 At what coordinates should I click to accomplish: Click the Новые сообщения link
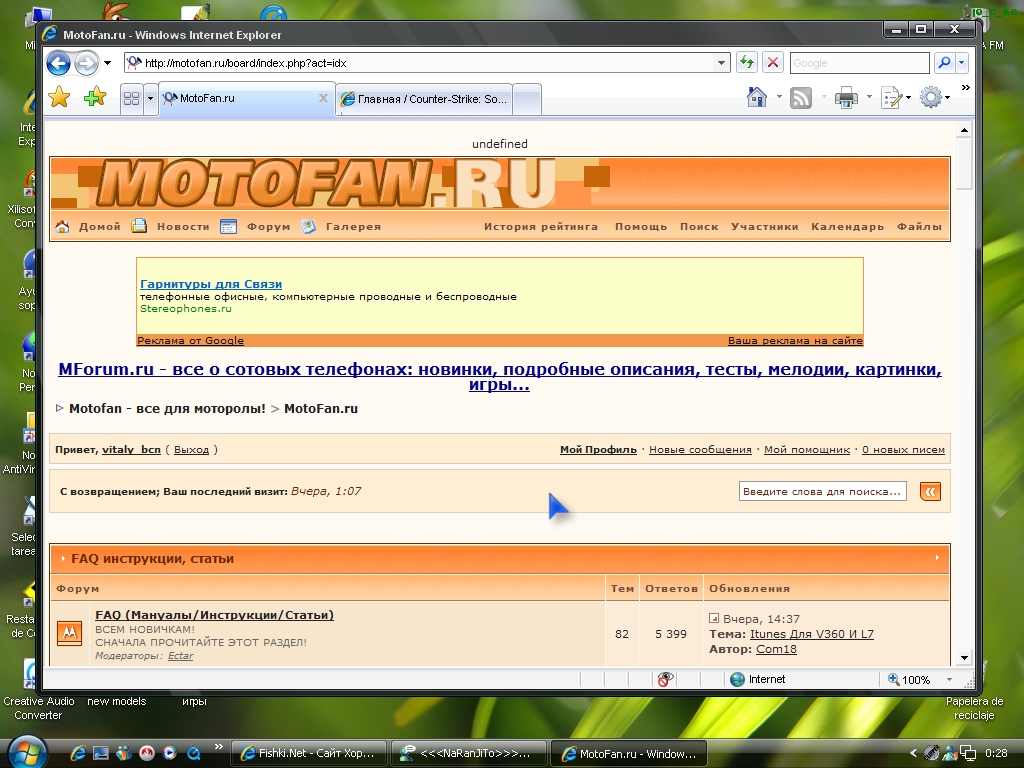point(700,449)
